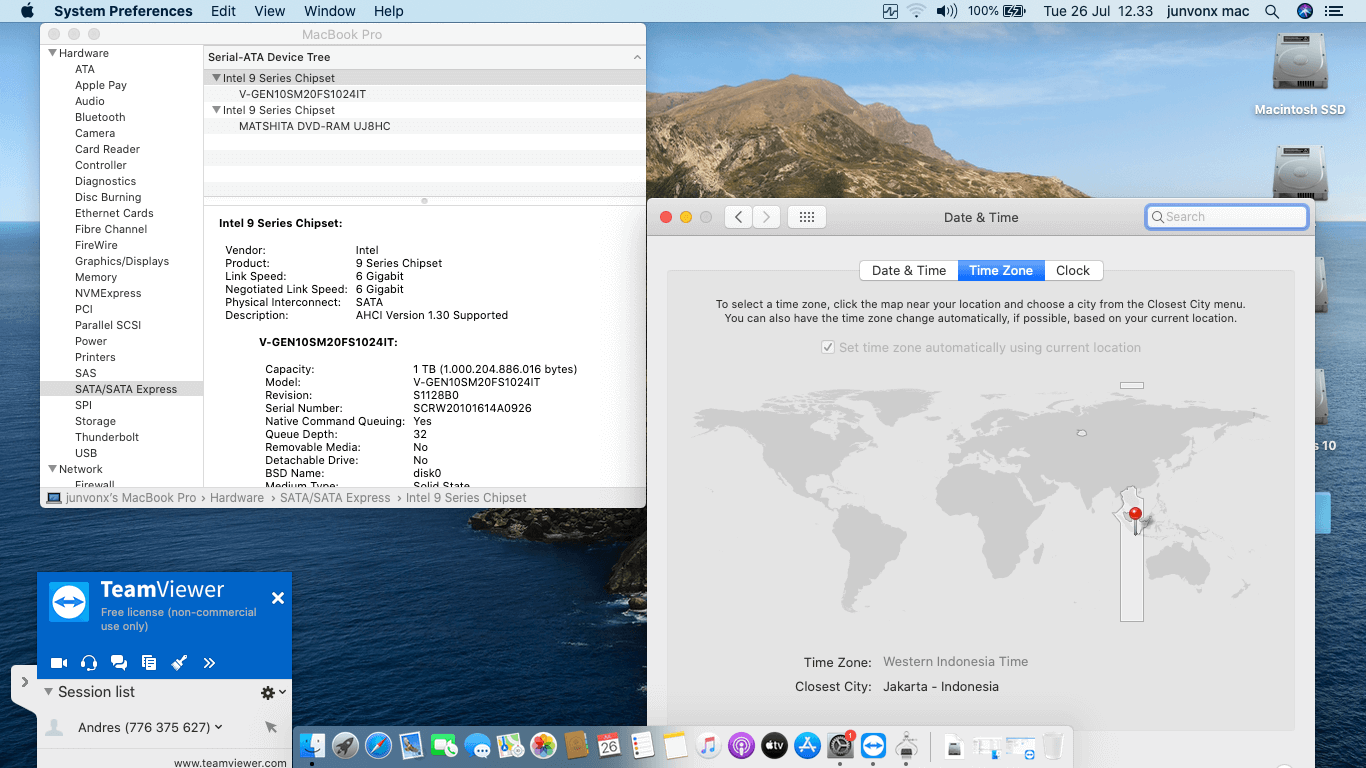Click the show all preferences grid button
This screenshot has width=1366, height=768.
point(807,217)
